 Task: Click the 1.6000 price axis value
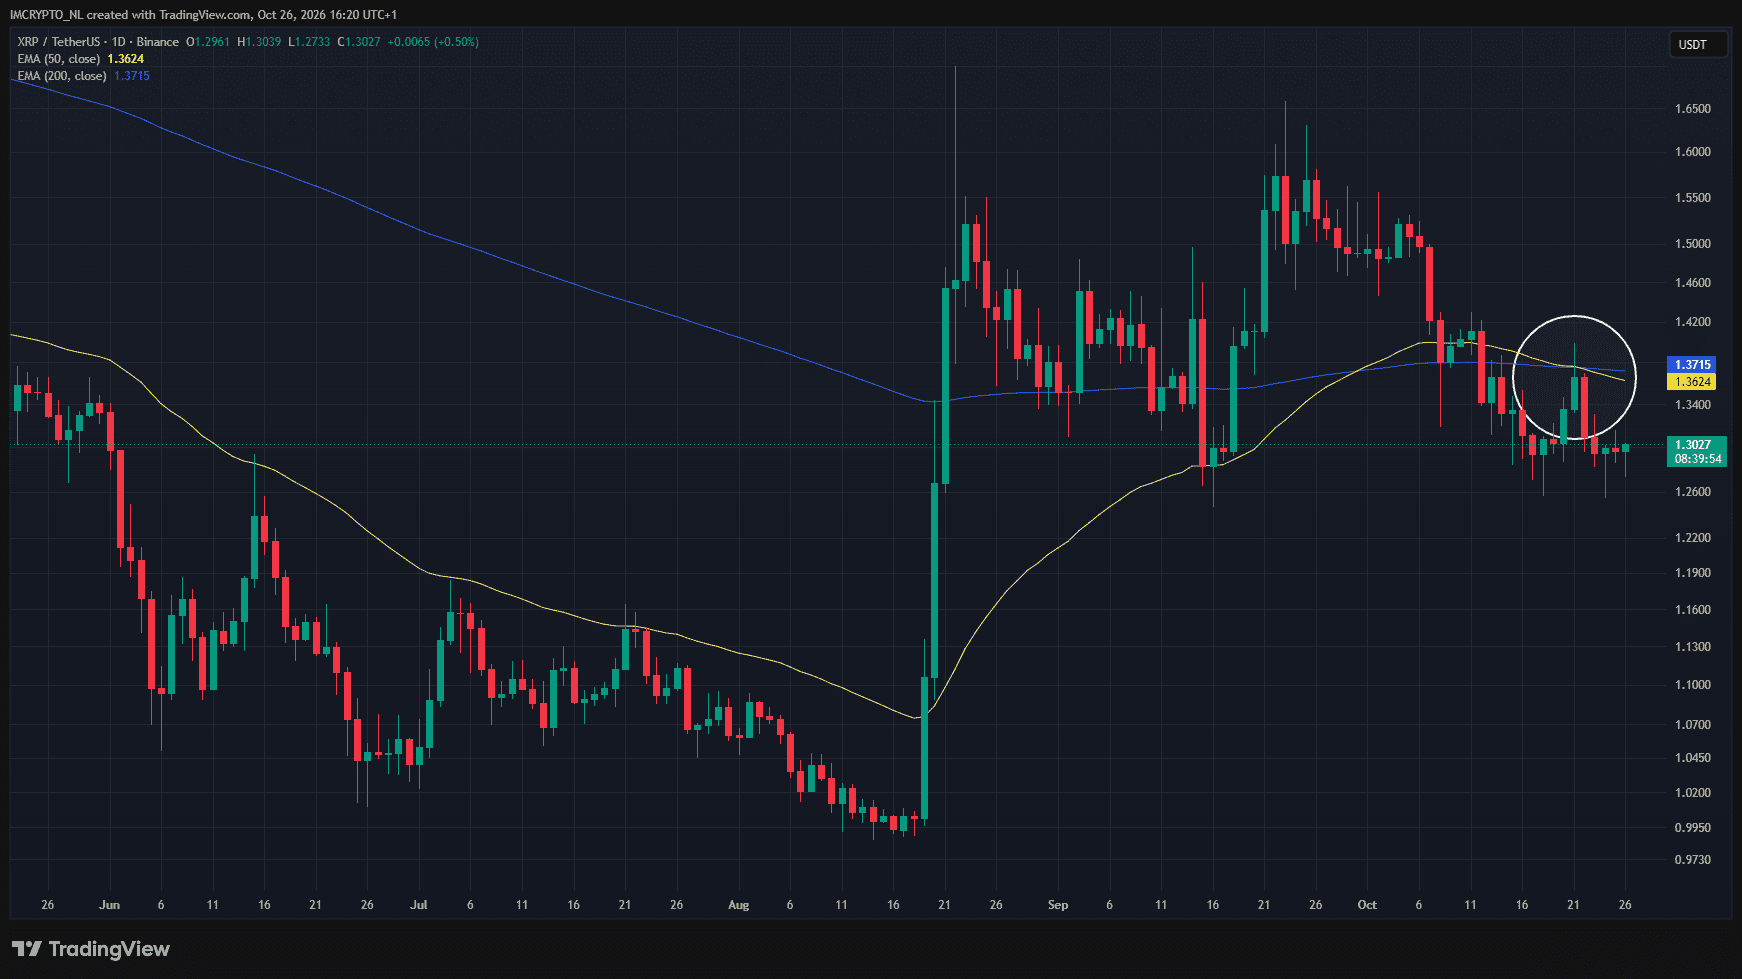[x=1693, y=152]
